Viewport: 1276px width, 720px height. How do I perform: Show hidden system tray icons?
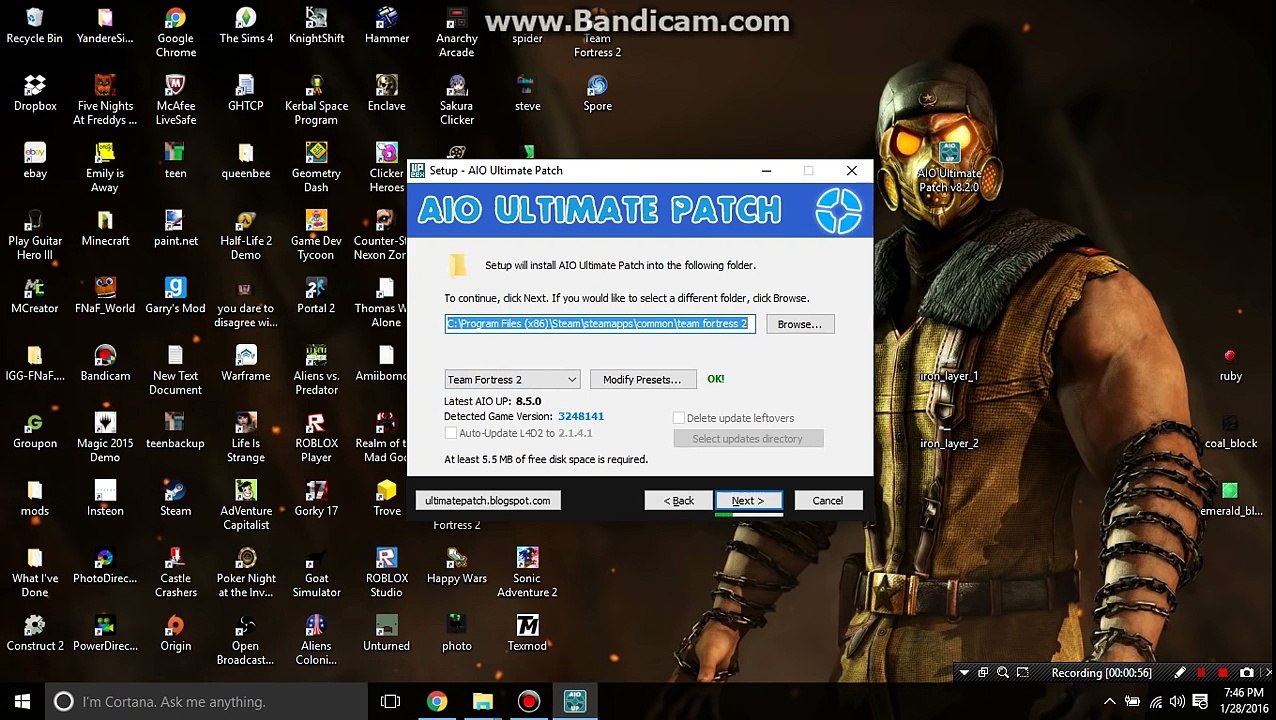pos(1109,702)
